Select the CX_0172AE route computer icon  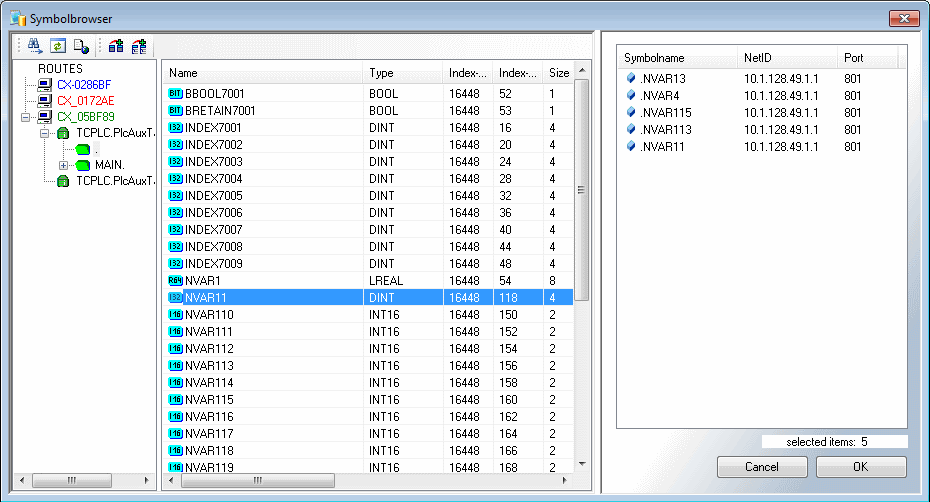coord(44,101)
